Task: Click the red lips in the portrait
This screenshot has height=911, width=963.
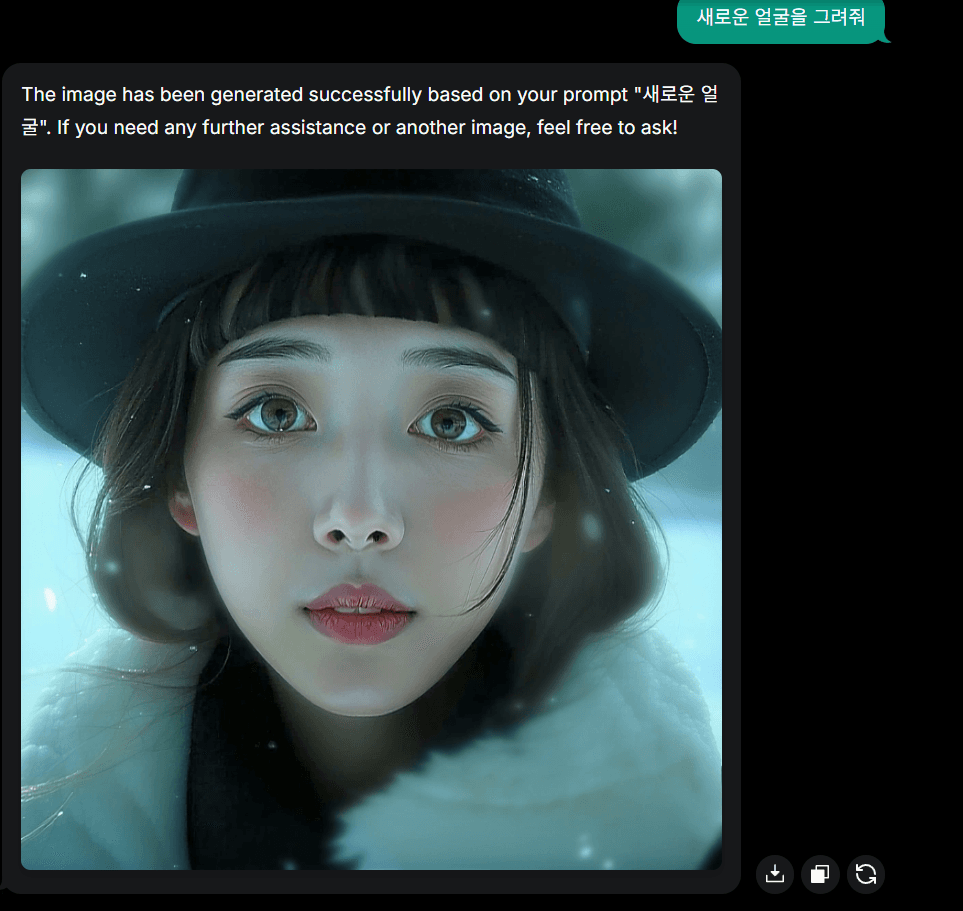Action: [x=359, y=611]
